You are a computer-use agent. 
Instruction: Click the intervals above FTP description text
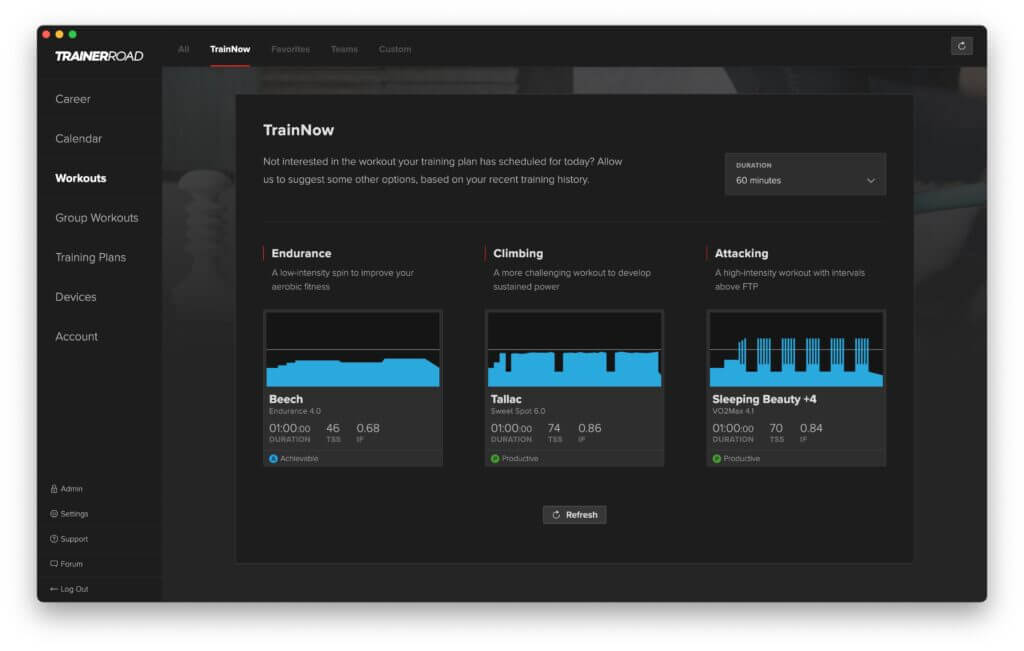pos(790,279)
